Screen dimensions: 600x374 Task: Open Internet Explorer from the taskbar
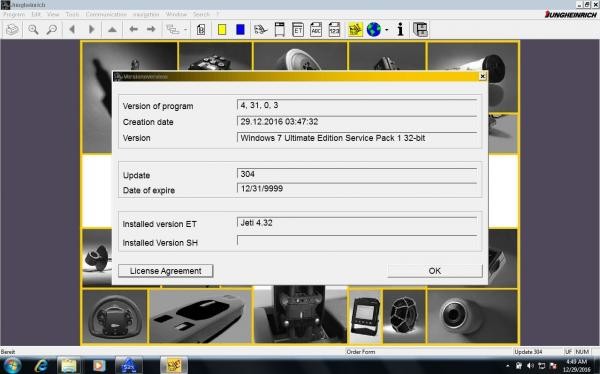(41, 365)
